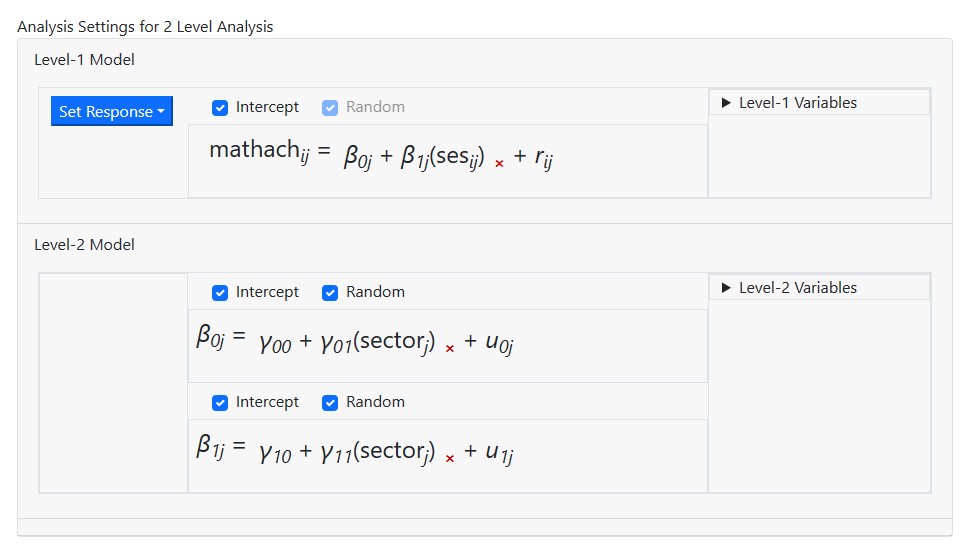Uncheck Random for β1j equation
Viewport: 978px width, 559px height.
(330, 402)
